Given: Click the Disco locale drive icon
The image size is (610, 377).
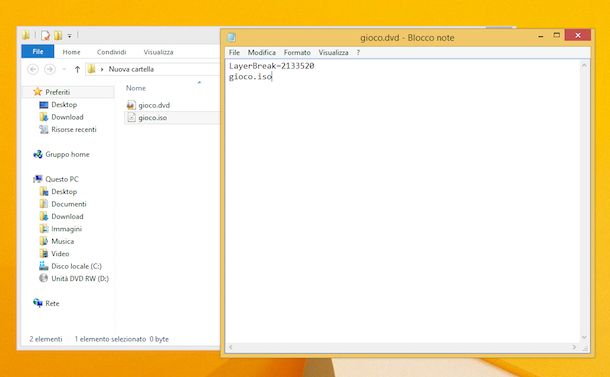Looking at the screenshot, I should coord(44,267).
